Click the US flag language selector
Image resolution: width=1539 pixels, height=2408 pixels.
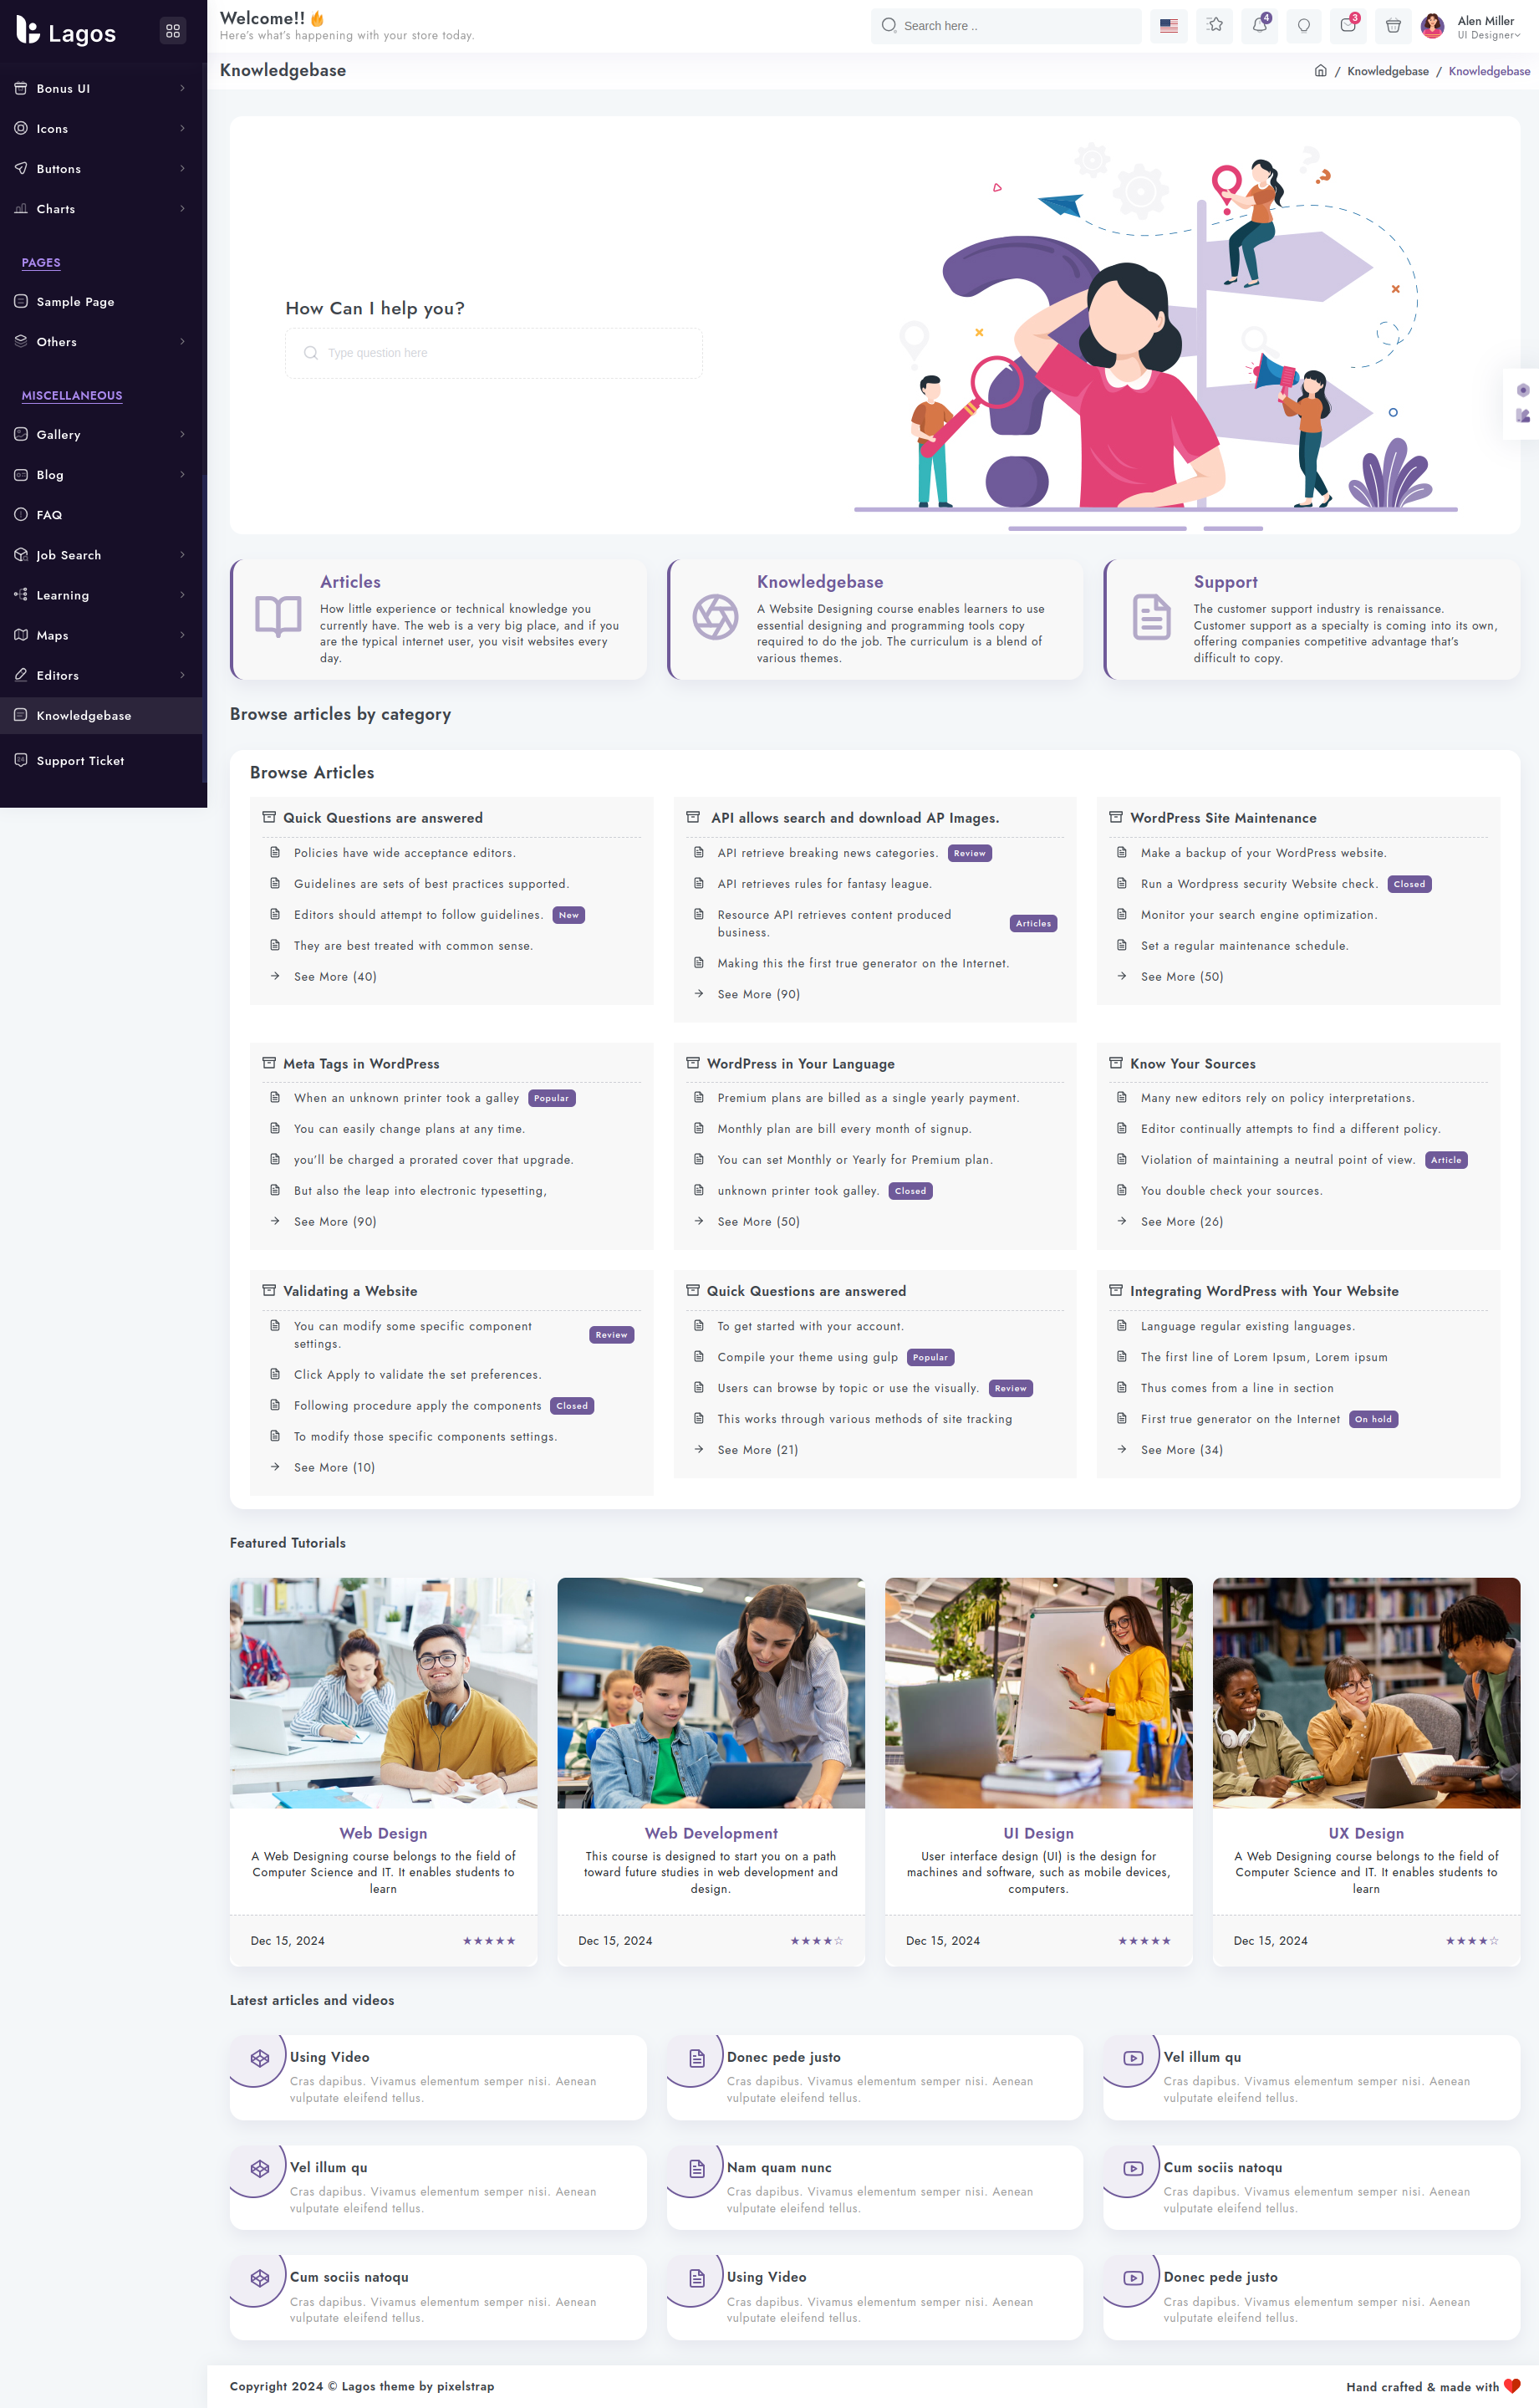1168,26
